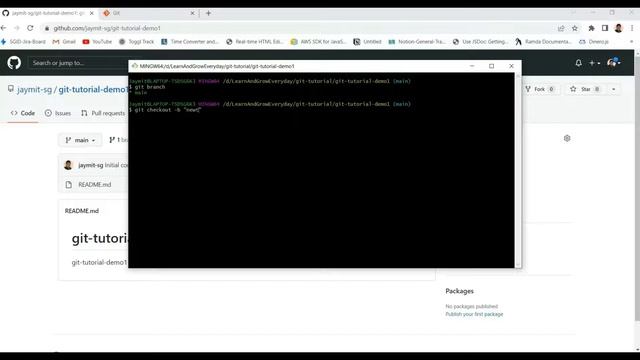640x360 pixels.
Task: Open the Use JSDoc Getting bookmark
Action: 480,42
